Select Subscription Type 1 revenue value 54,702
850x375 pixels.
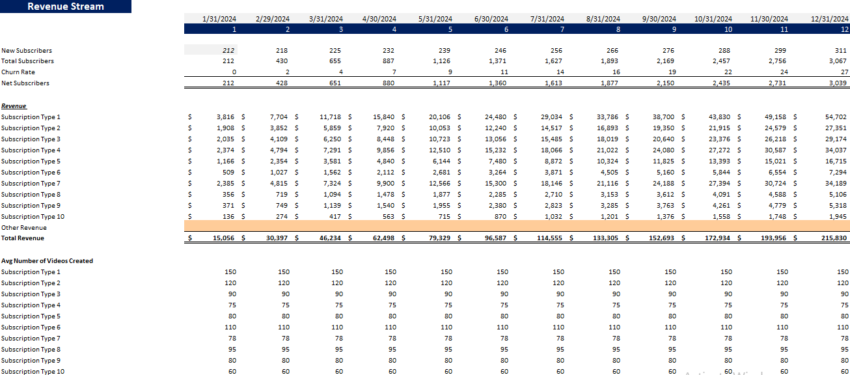coord(838,117)
